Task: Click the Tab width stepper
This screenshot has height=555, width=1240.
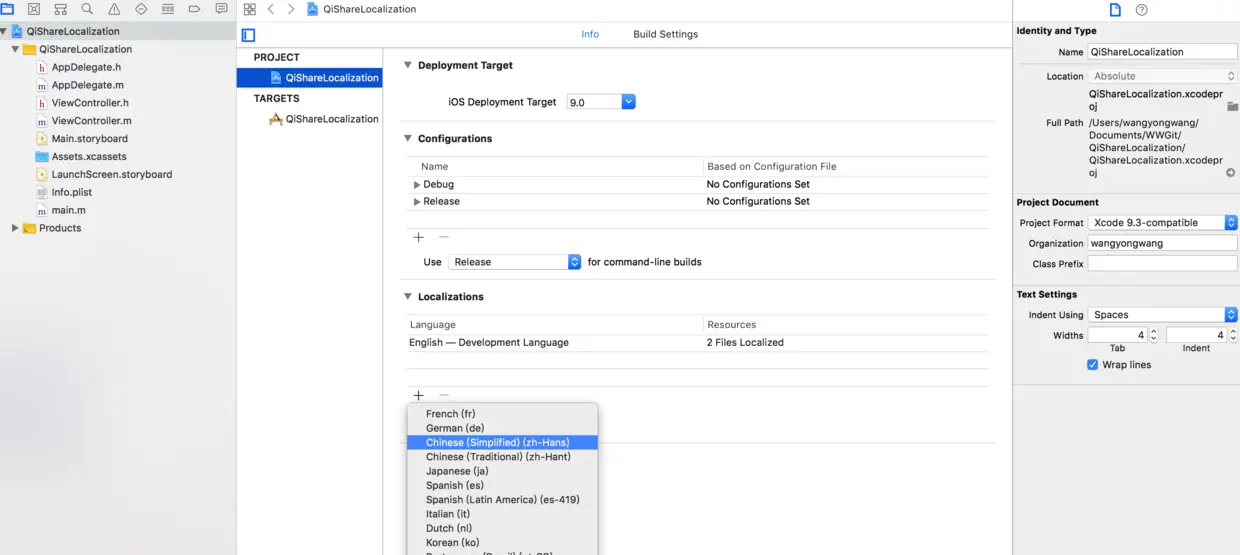Action: (1154, 336)
